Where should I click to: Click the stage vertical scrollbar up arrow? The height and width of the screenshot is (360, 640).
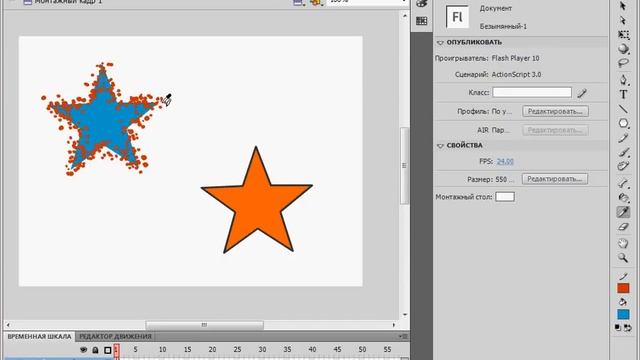click(404, 16)
